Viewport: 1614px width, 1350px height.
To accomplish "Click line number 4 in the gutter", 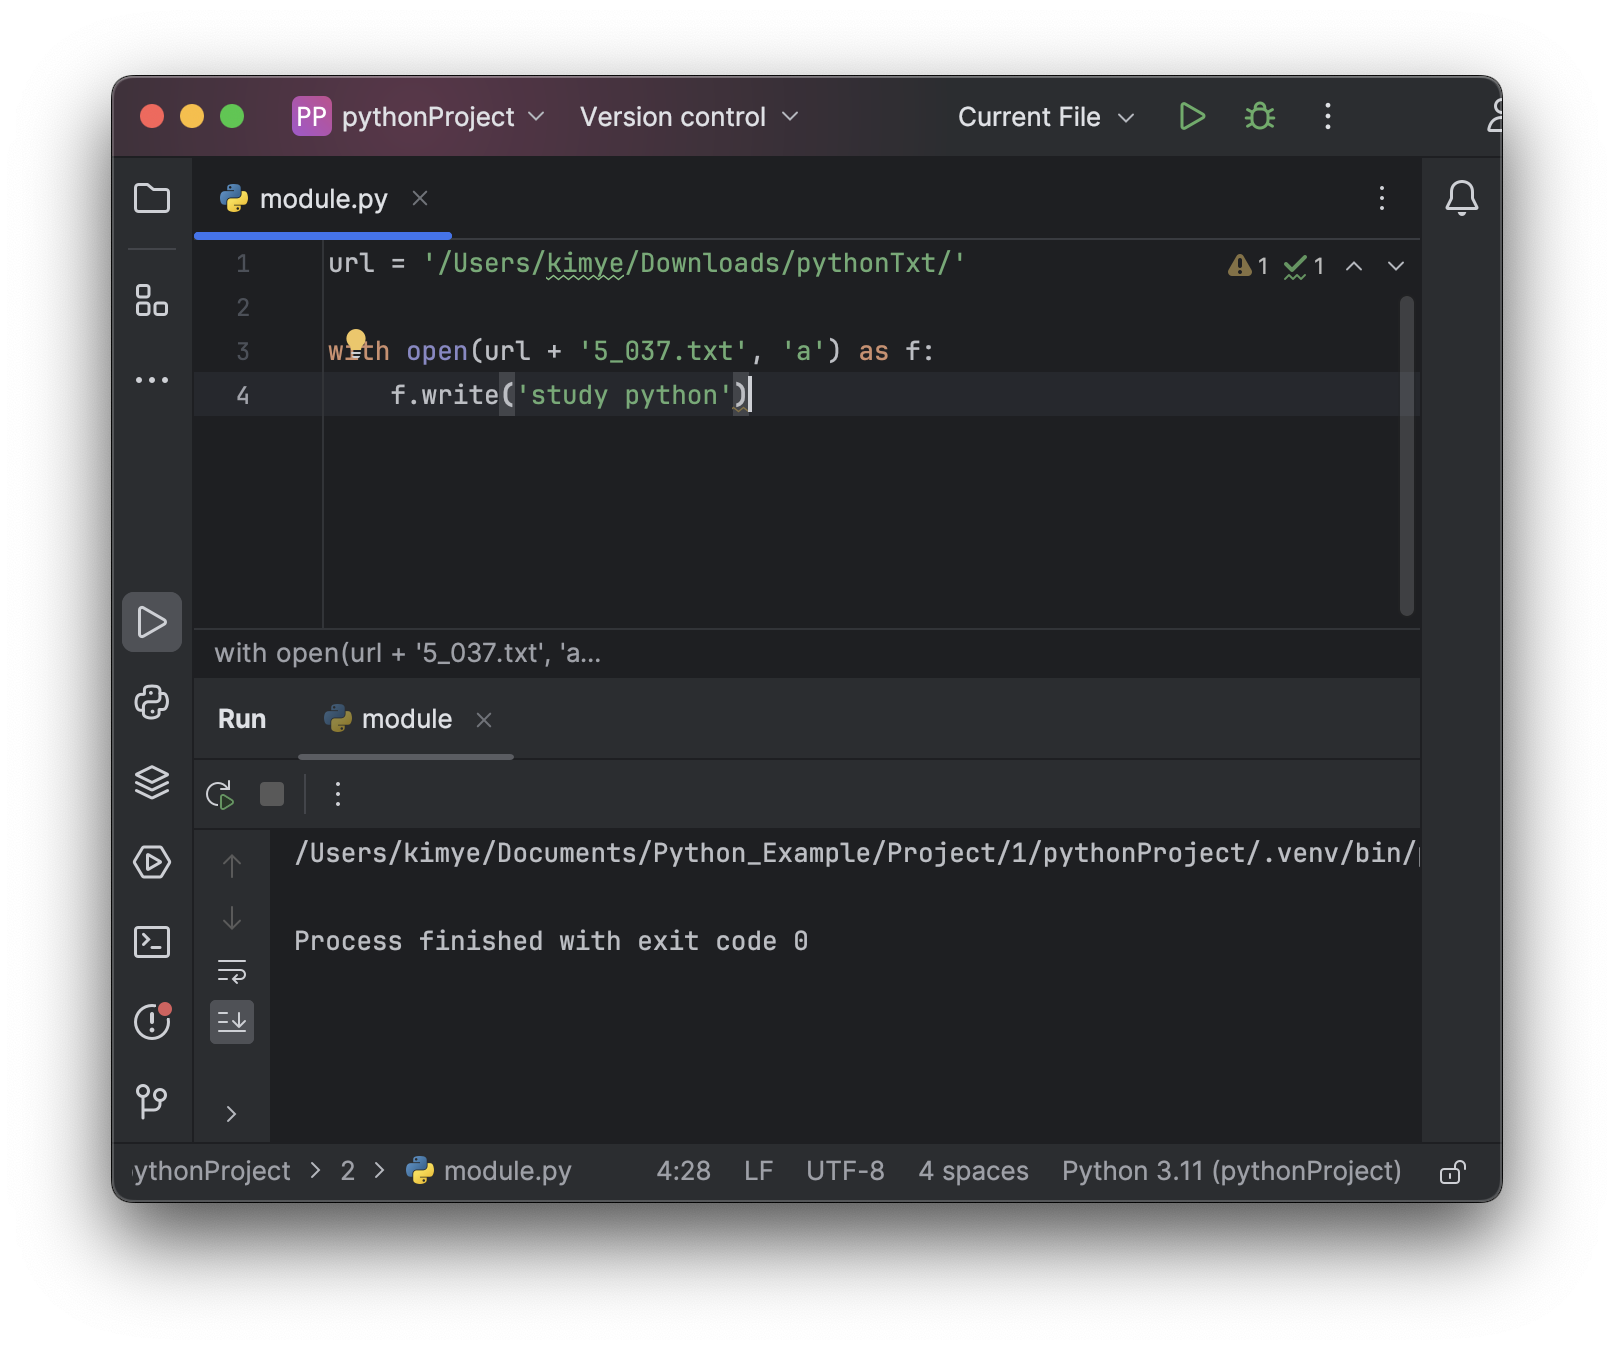I will pos(243,396).
